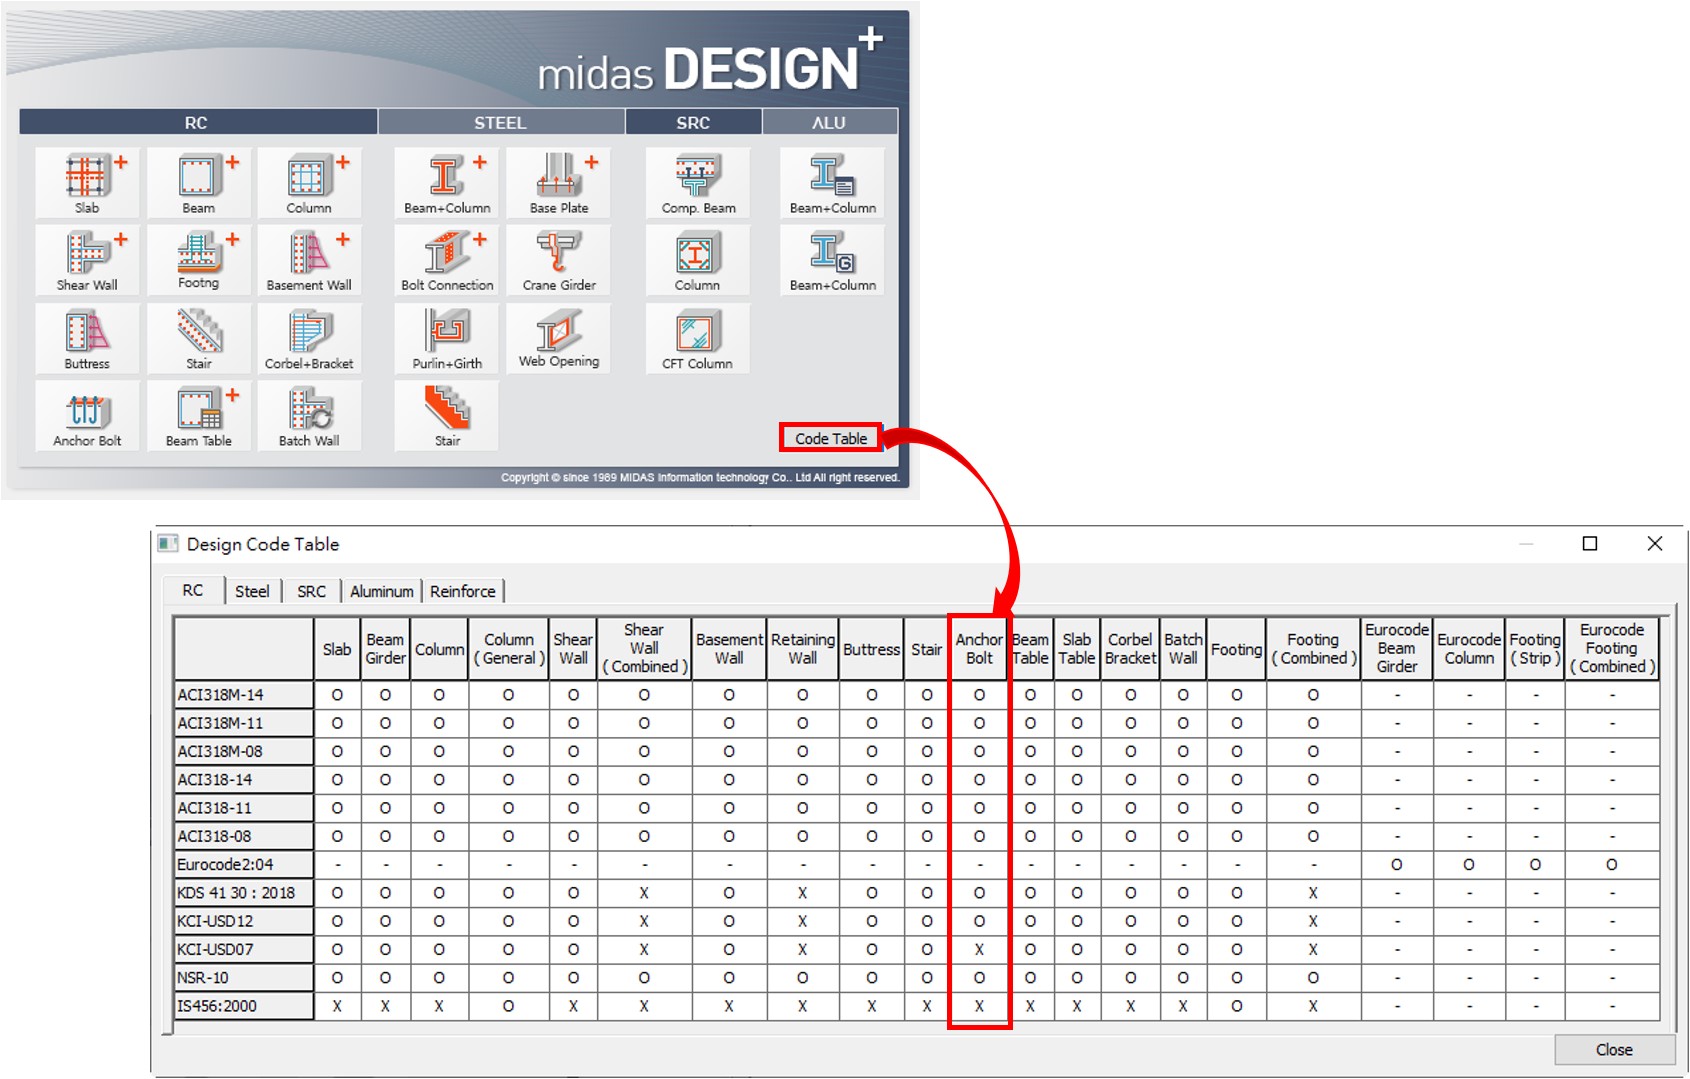Viewport: 1690px width, 1079px height.
Task: Click the Web Opening icon
Action: pos(559,338)
